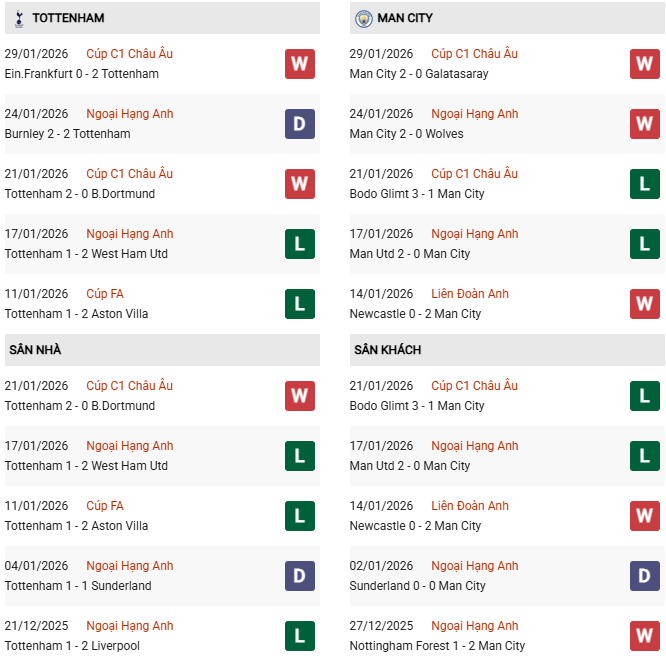Click the Man City club crest icon
The image size is (666, 659).
pyautogui.click(x=364, y=18)
